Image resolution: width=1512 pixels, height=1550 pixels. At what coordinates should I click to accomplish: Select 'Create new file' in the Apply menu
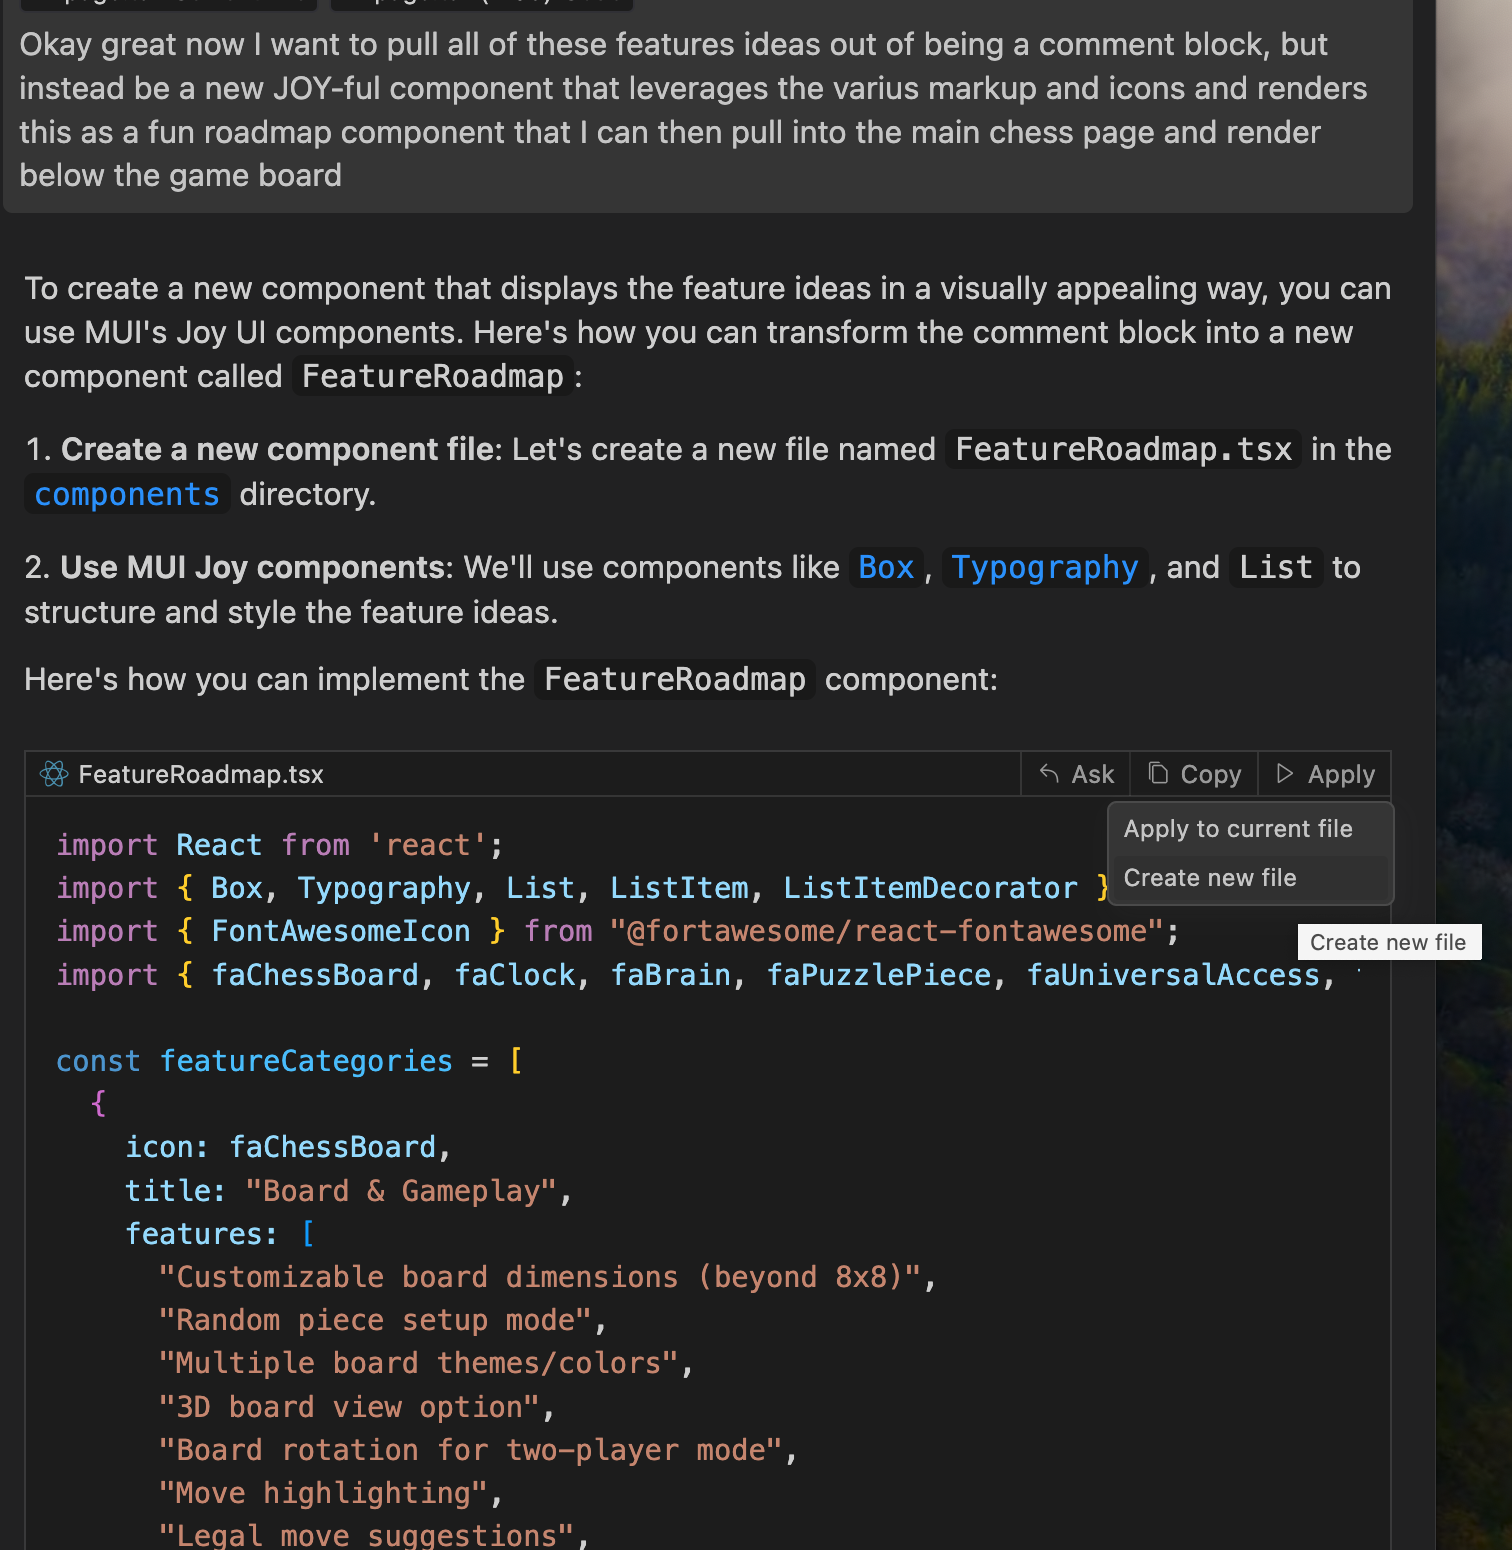[1209, 878]
